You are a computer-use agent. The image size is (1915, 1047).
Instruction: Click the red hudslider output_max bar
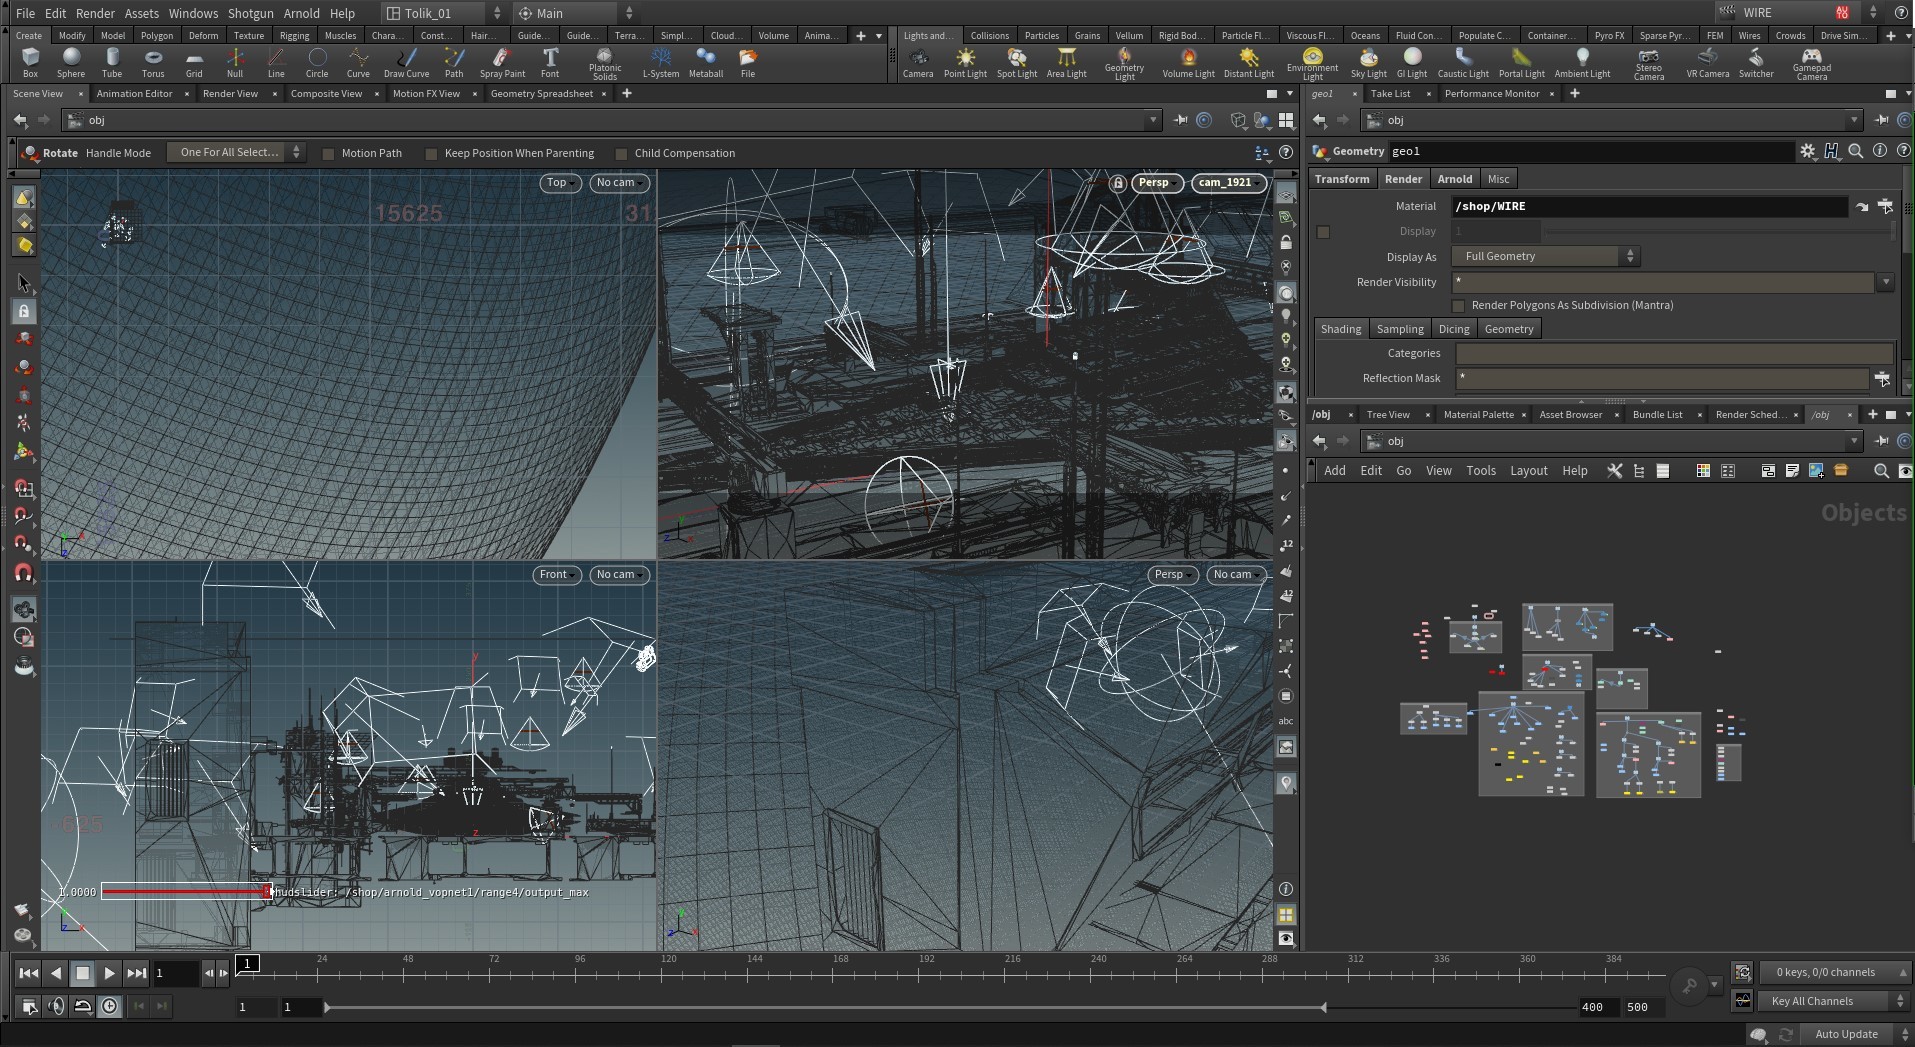[184, 891]
